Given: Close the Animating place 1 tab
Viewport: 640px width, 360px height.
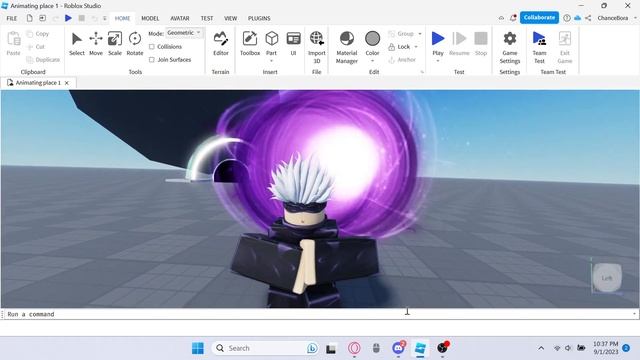Looking at the screenshot, I should click(x=67, y=83).
